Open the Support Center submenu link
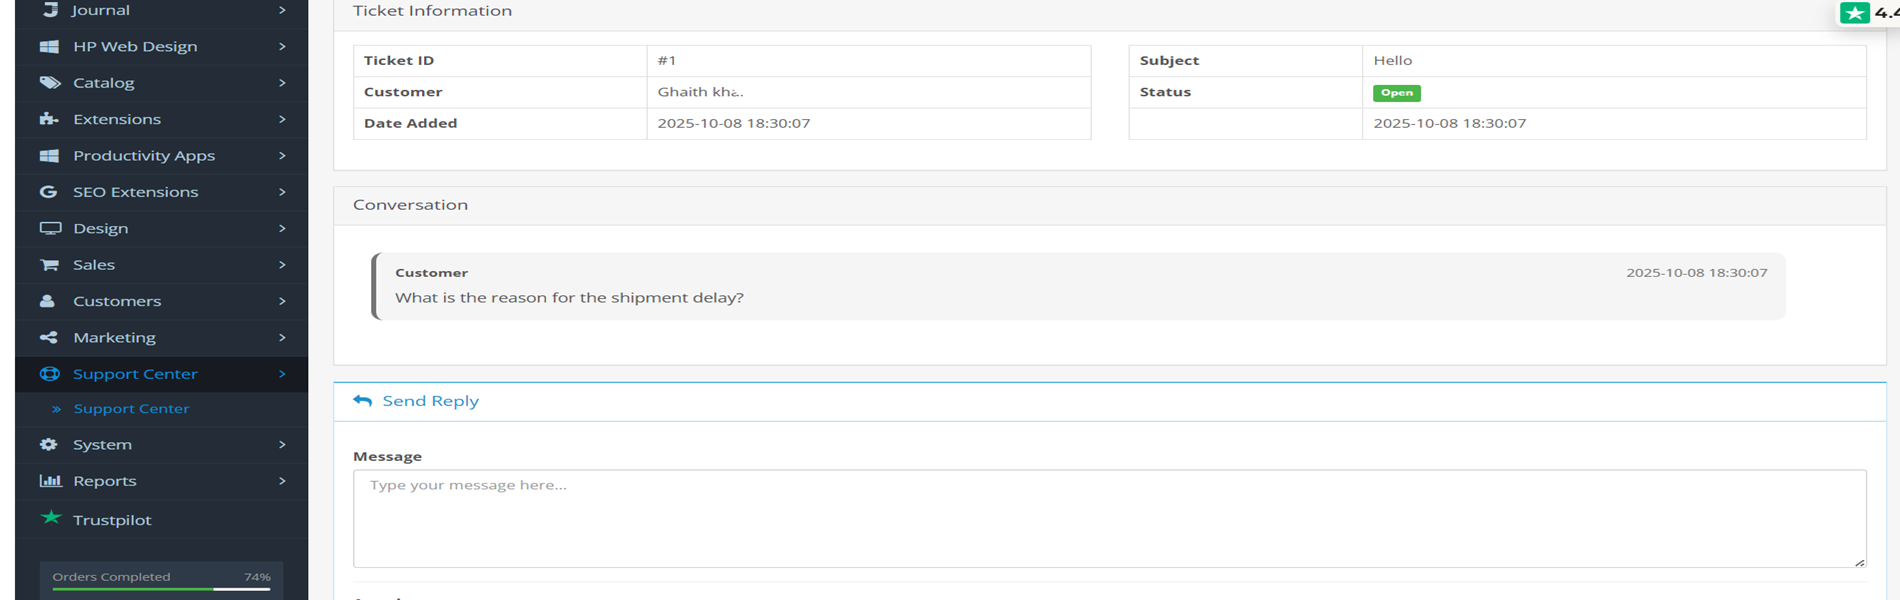Screen dimensions: 1900x600 (x=131, y=409)
